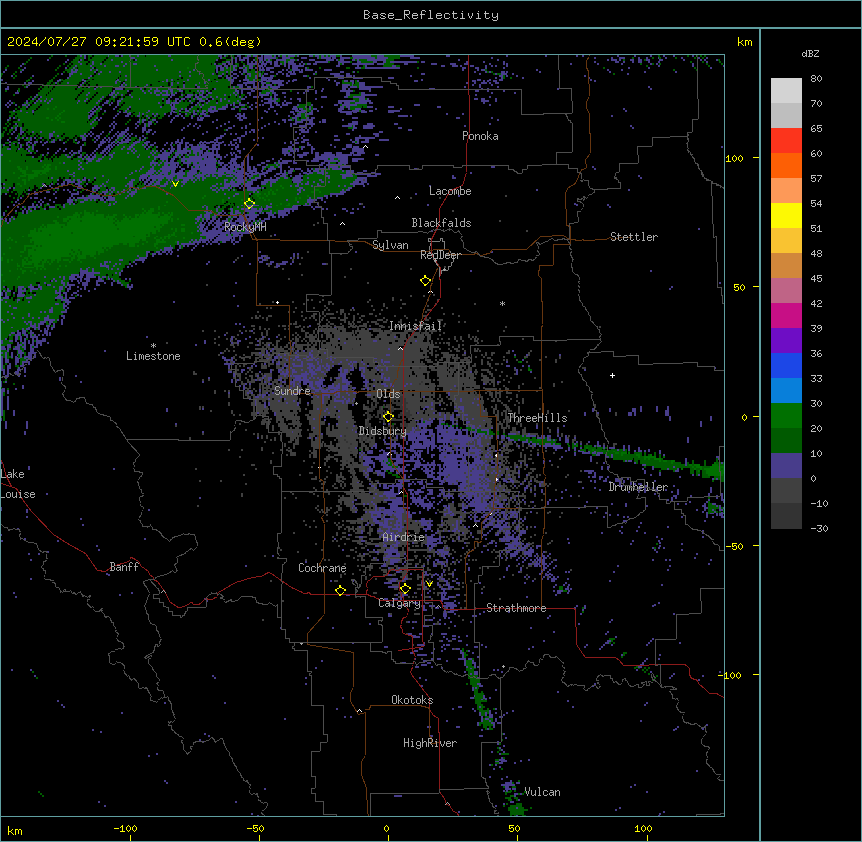Select the light gray 80-70 dBZ legend swatch
862x842 pixels.
pos(786,90)
